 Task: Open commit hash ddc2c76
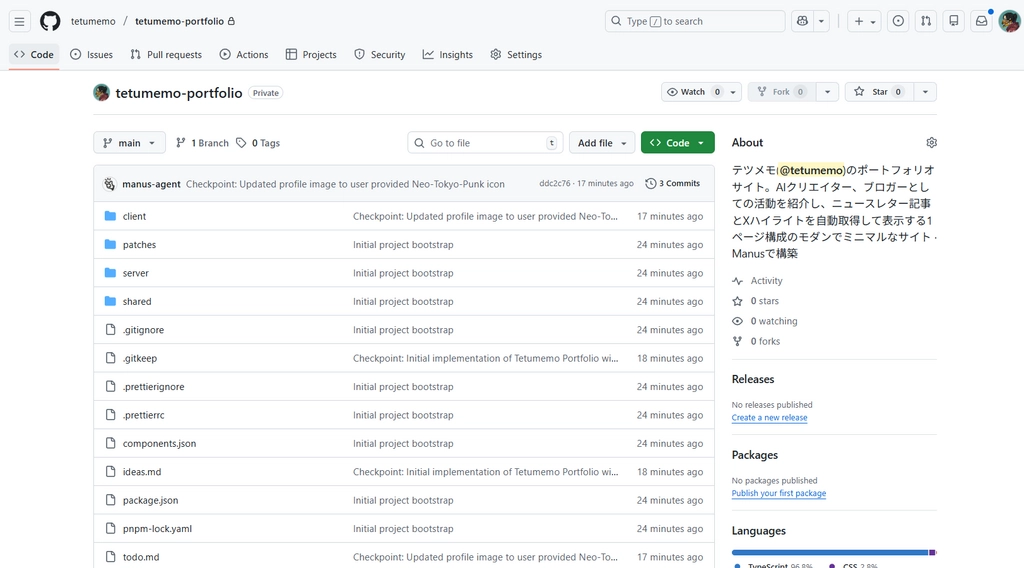click(554, 183)
